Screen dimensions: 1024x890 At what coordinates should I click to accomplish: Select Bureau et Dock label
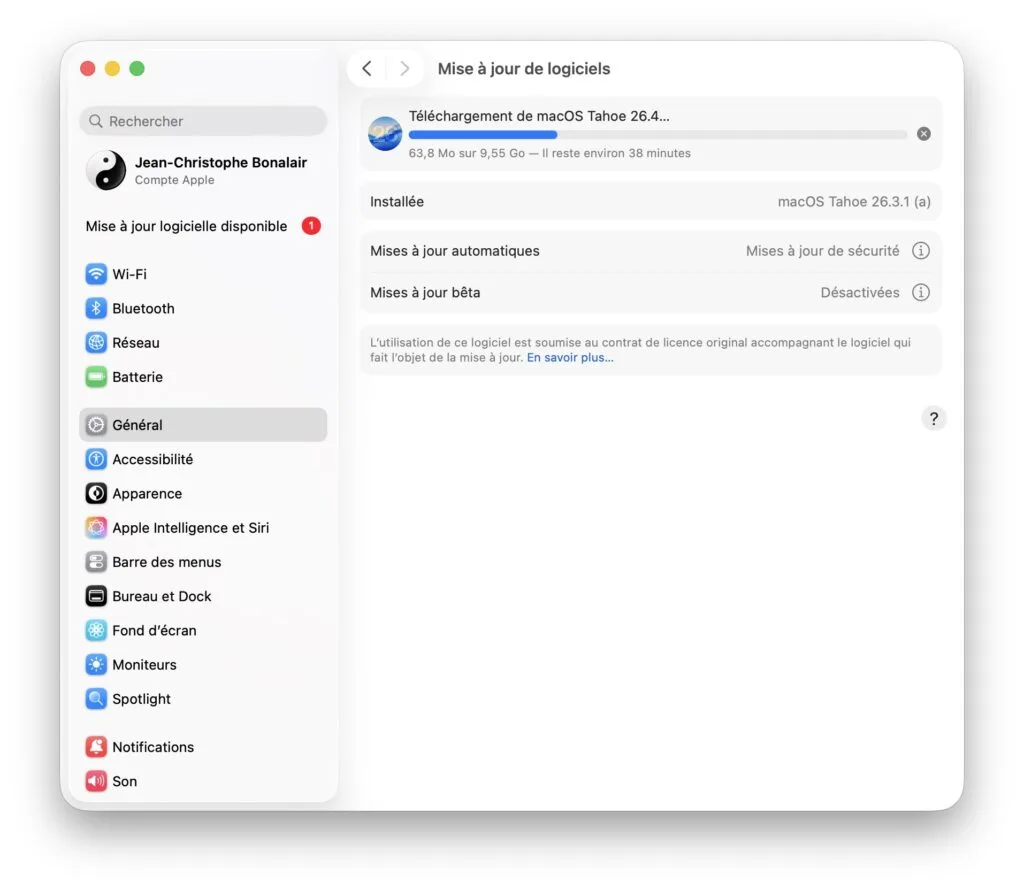click(162, 596)
